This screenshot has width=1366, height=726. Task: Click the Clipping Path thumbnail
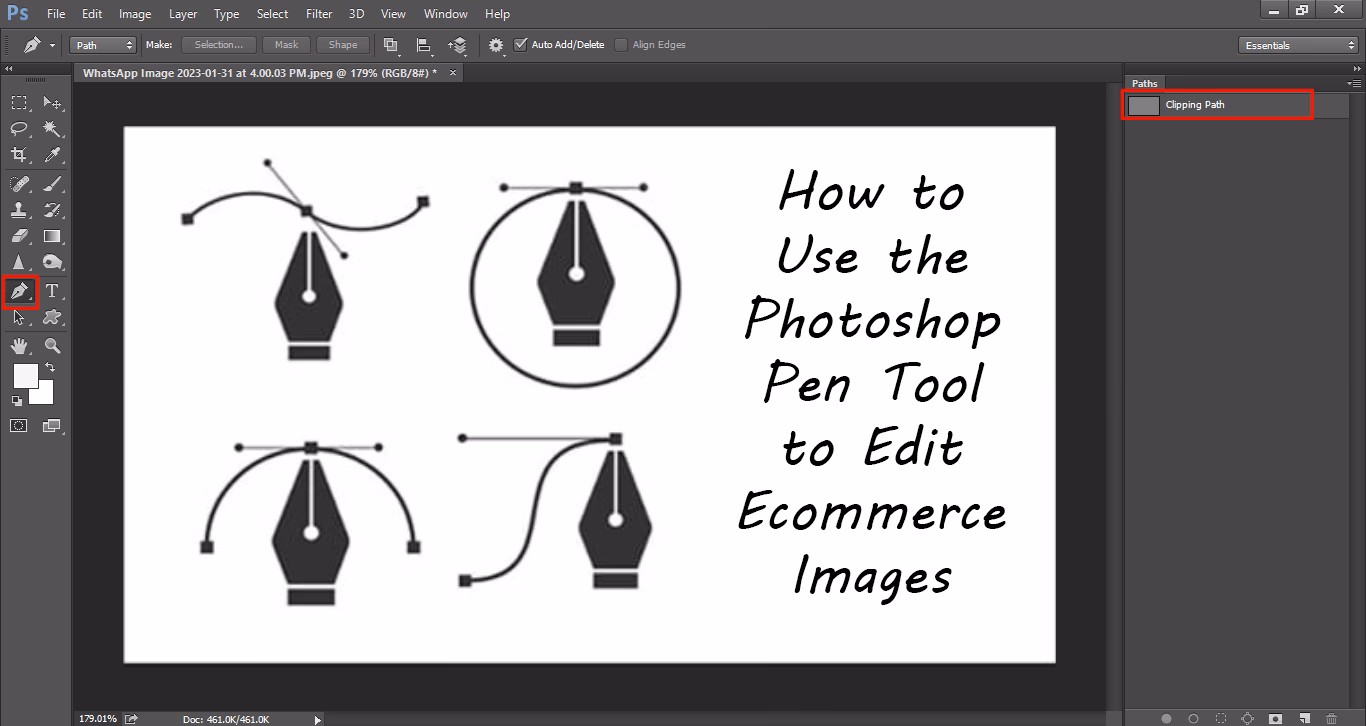(1142, 105)
